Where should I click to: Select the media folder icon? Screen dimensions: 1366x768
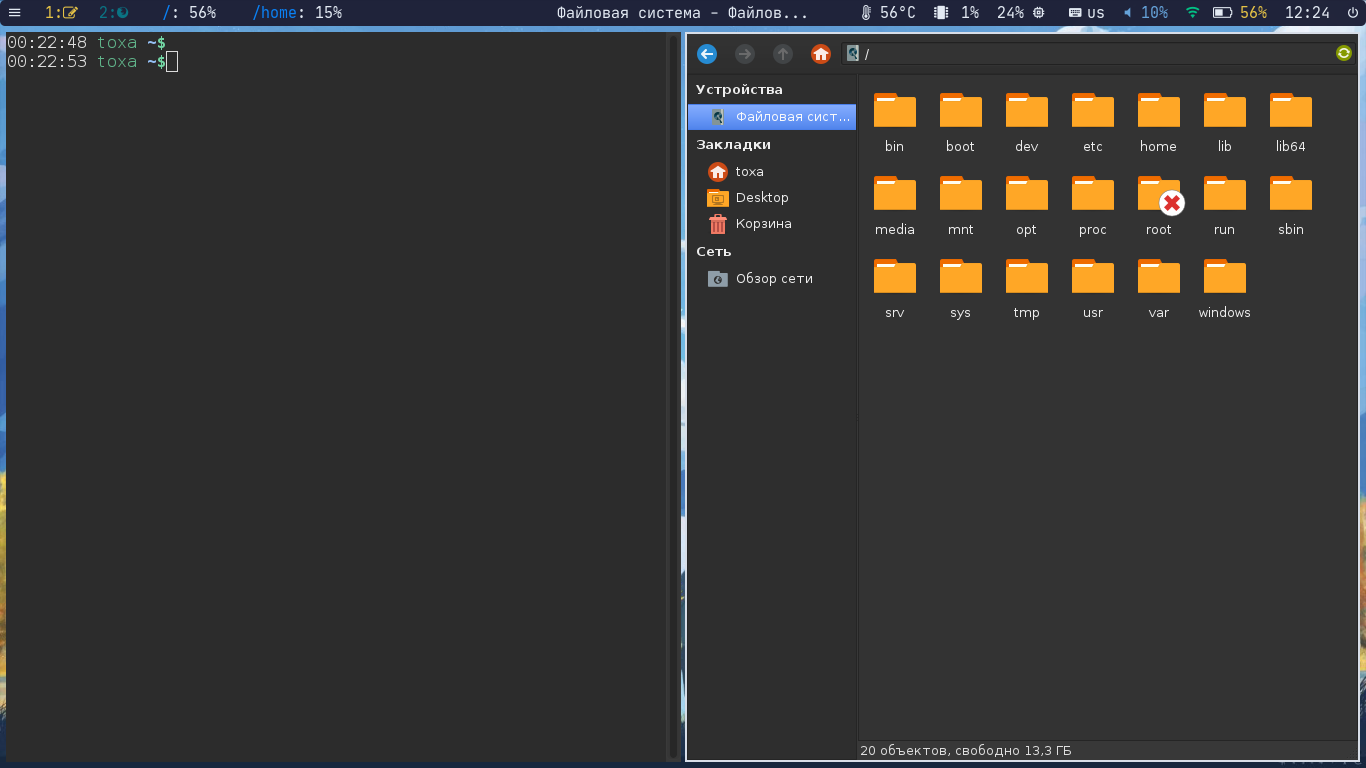point(895,193)
